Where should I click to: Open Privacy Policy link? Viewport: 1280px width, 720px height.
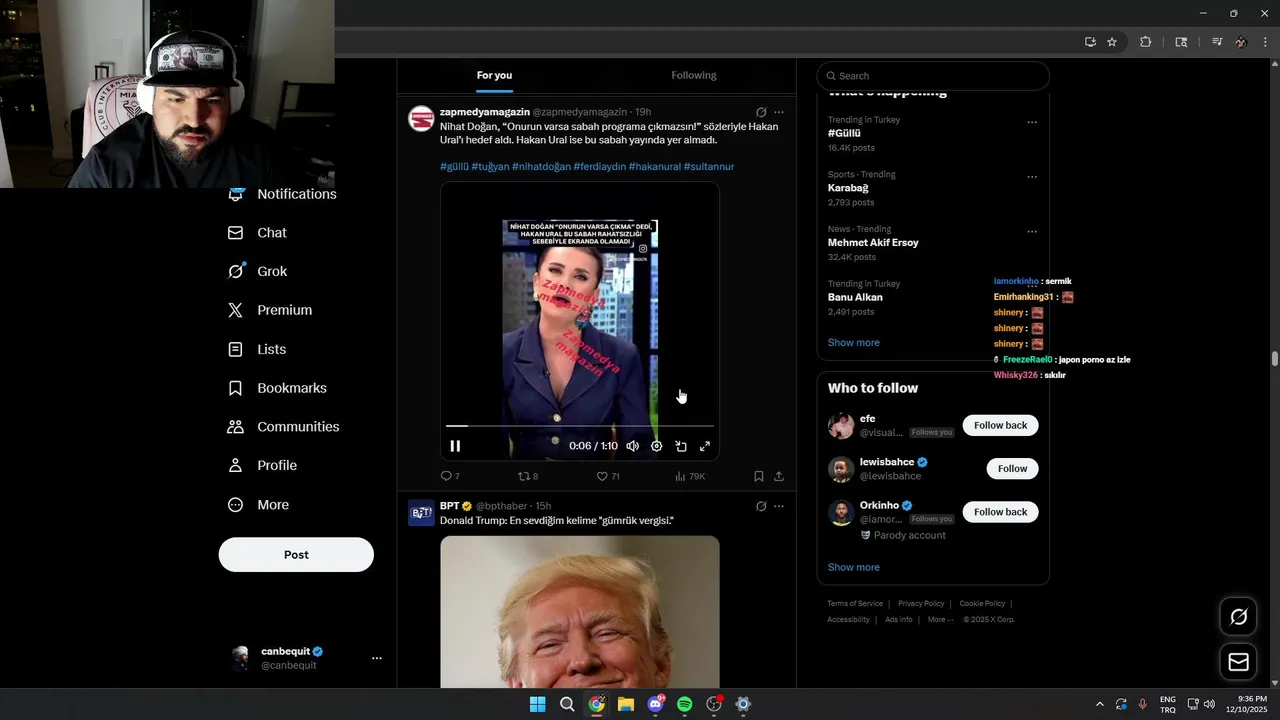click(x=921, y=603)
